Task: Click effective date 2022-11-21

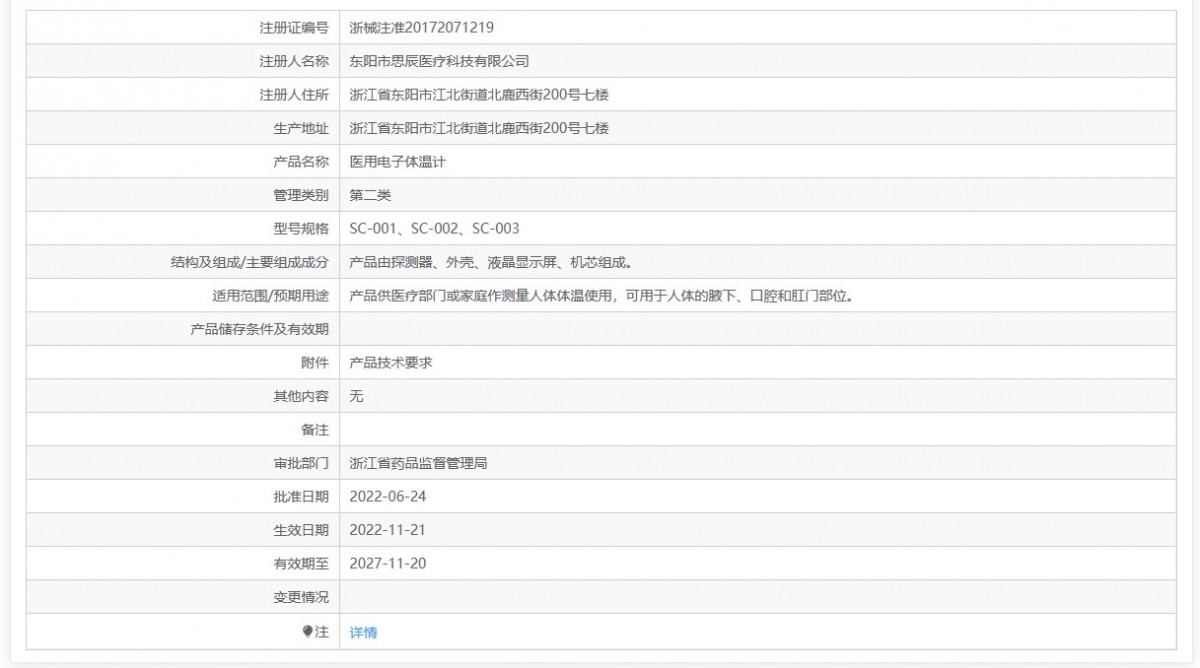Action: pyautogui.click(x=388, y=530)
